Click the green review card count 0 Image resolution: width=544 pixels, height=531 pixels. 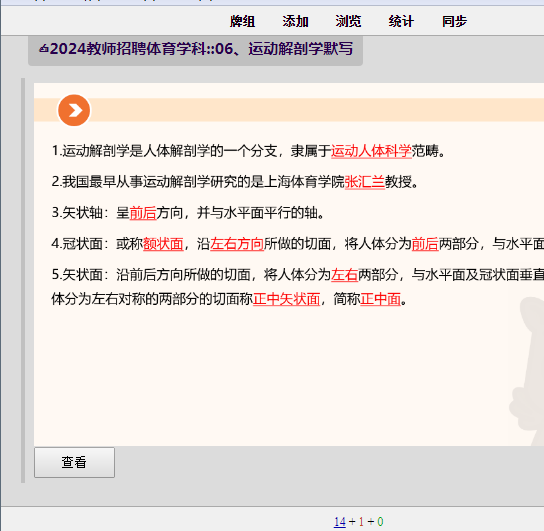click(380, 522)
